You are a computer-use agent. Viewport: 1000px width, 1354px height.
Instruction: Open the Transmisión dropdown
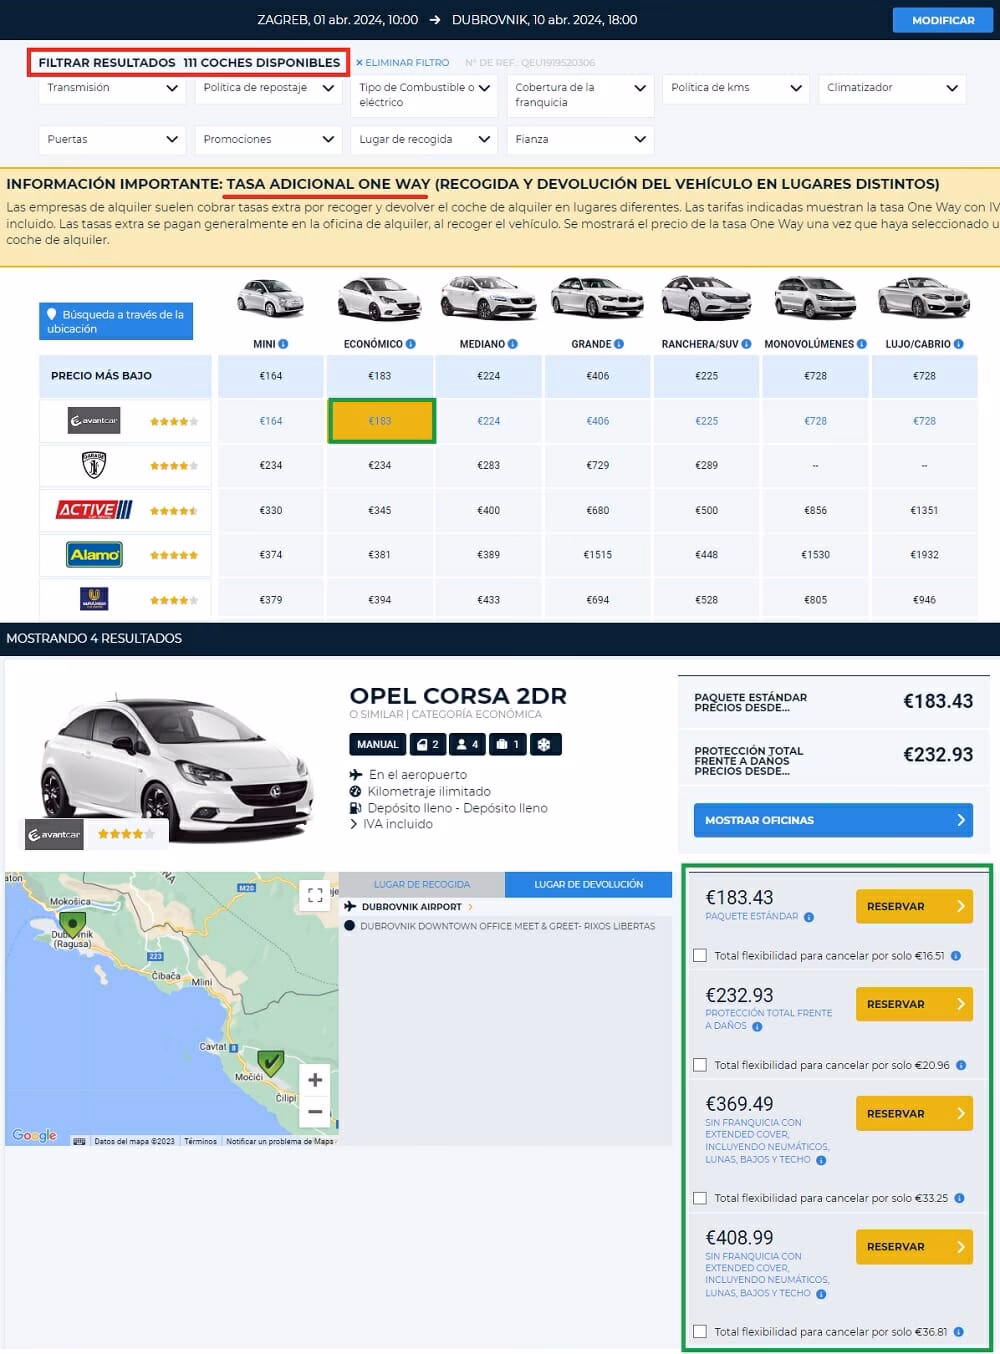111,88
